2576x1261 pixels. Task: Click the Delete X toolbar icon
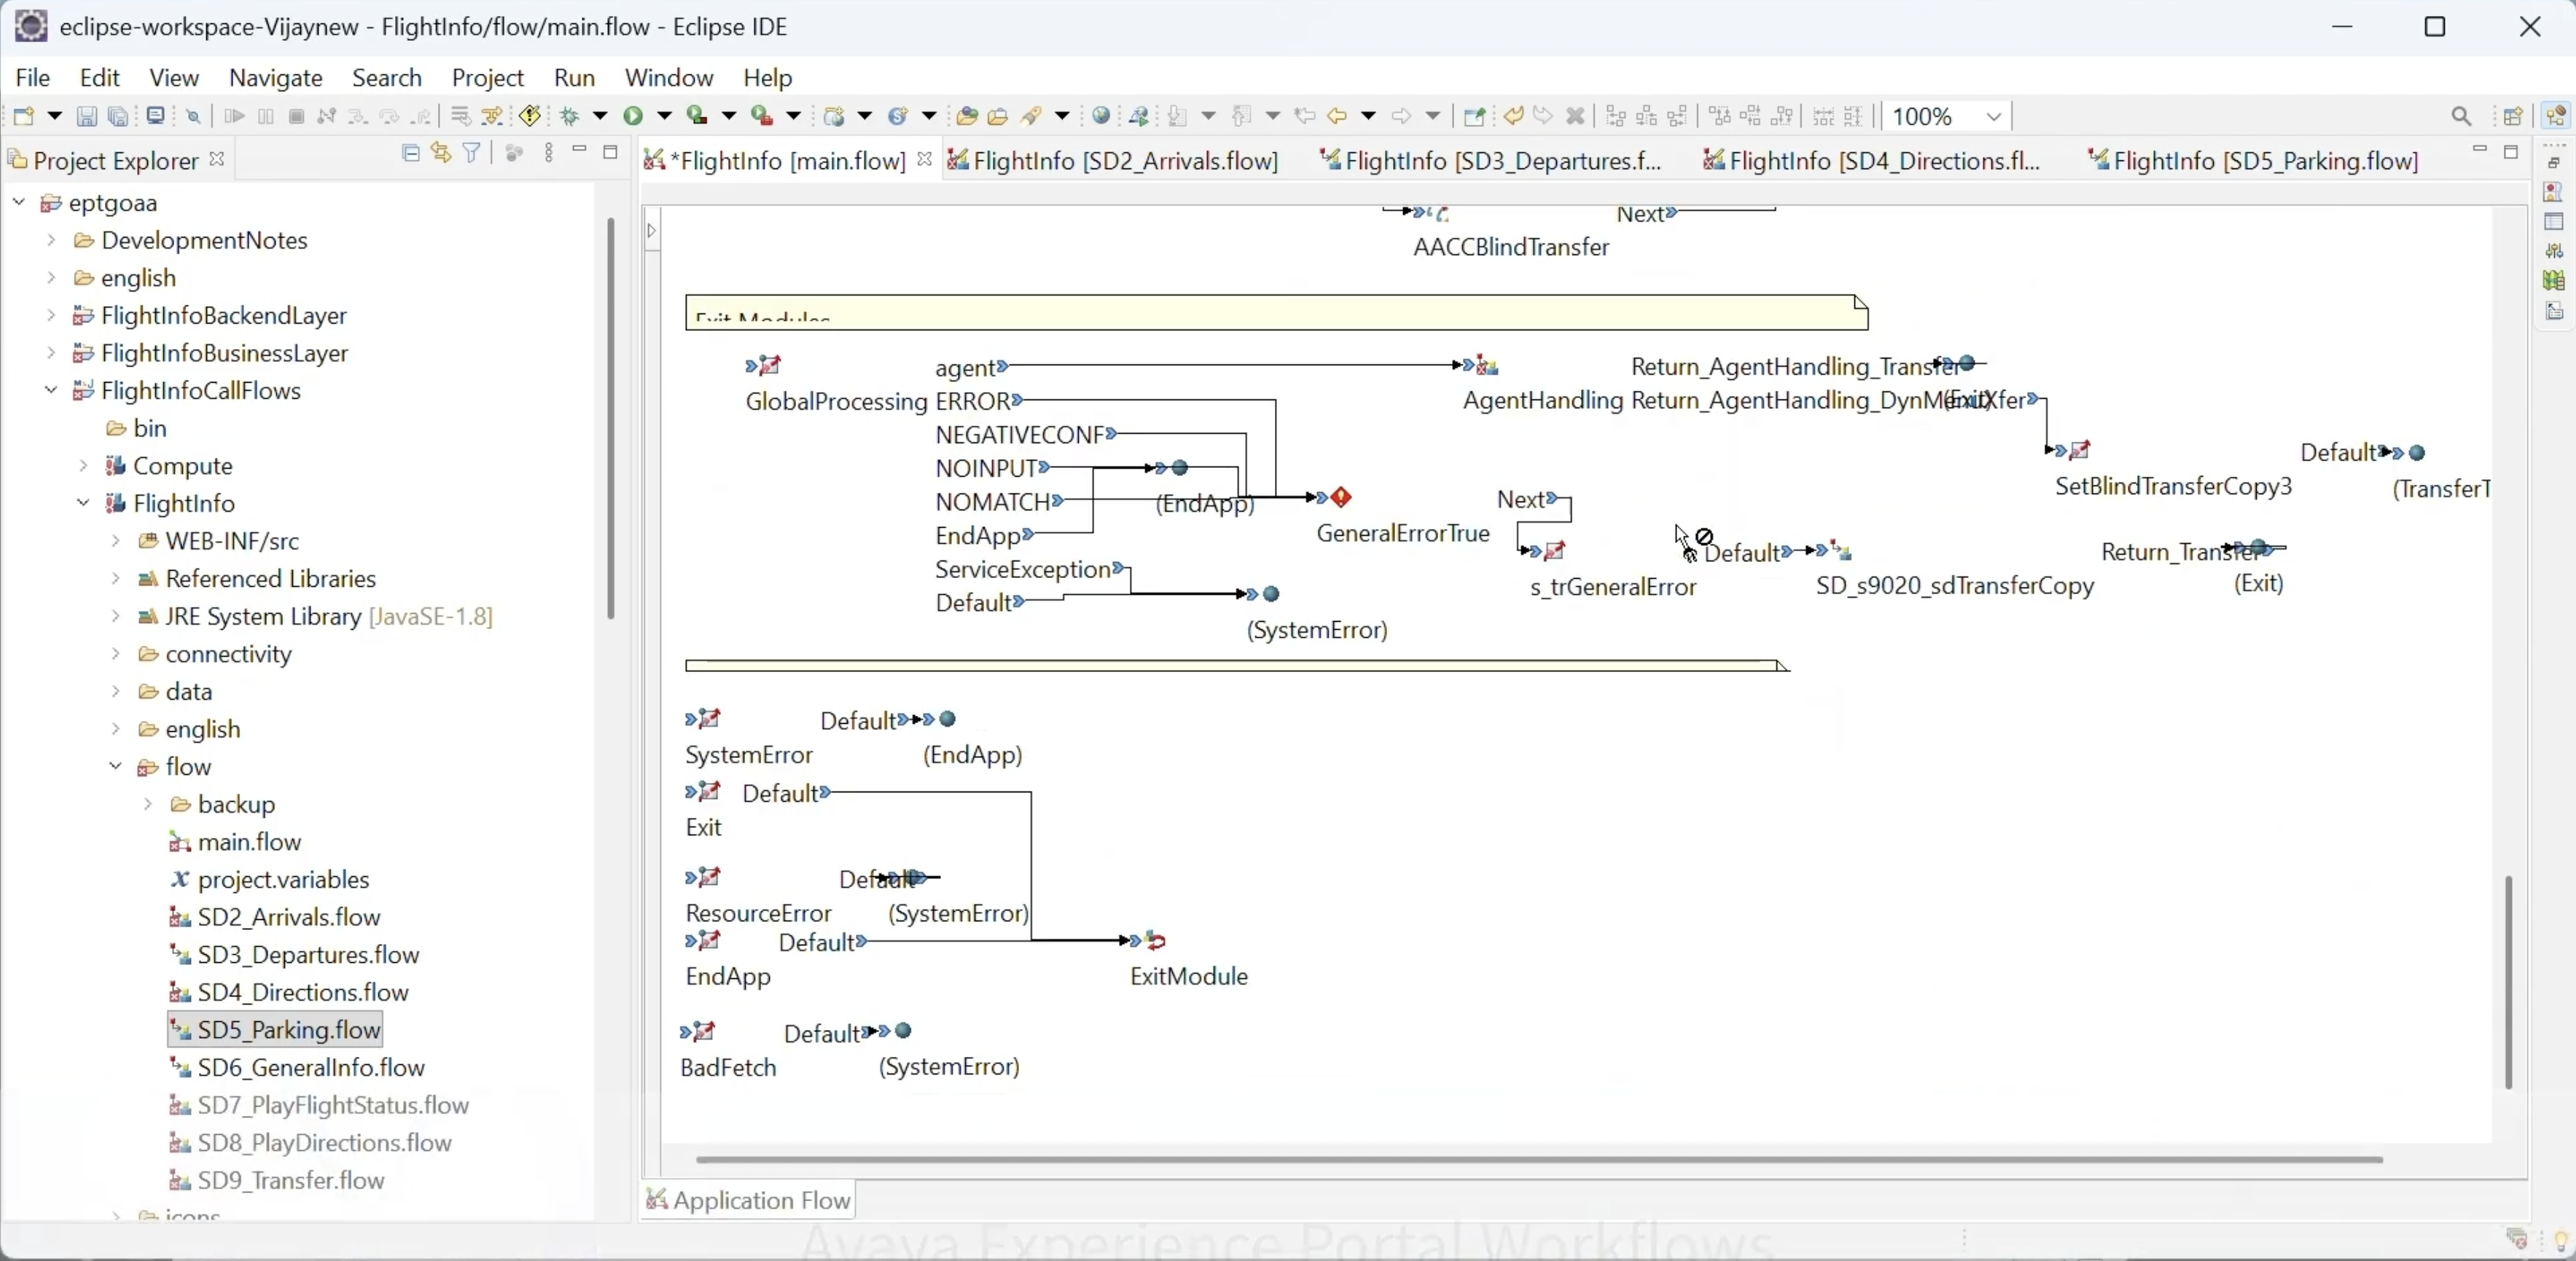click(x=1577, y=117)
